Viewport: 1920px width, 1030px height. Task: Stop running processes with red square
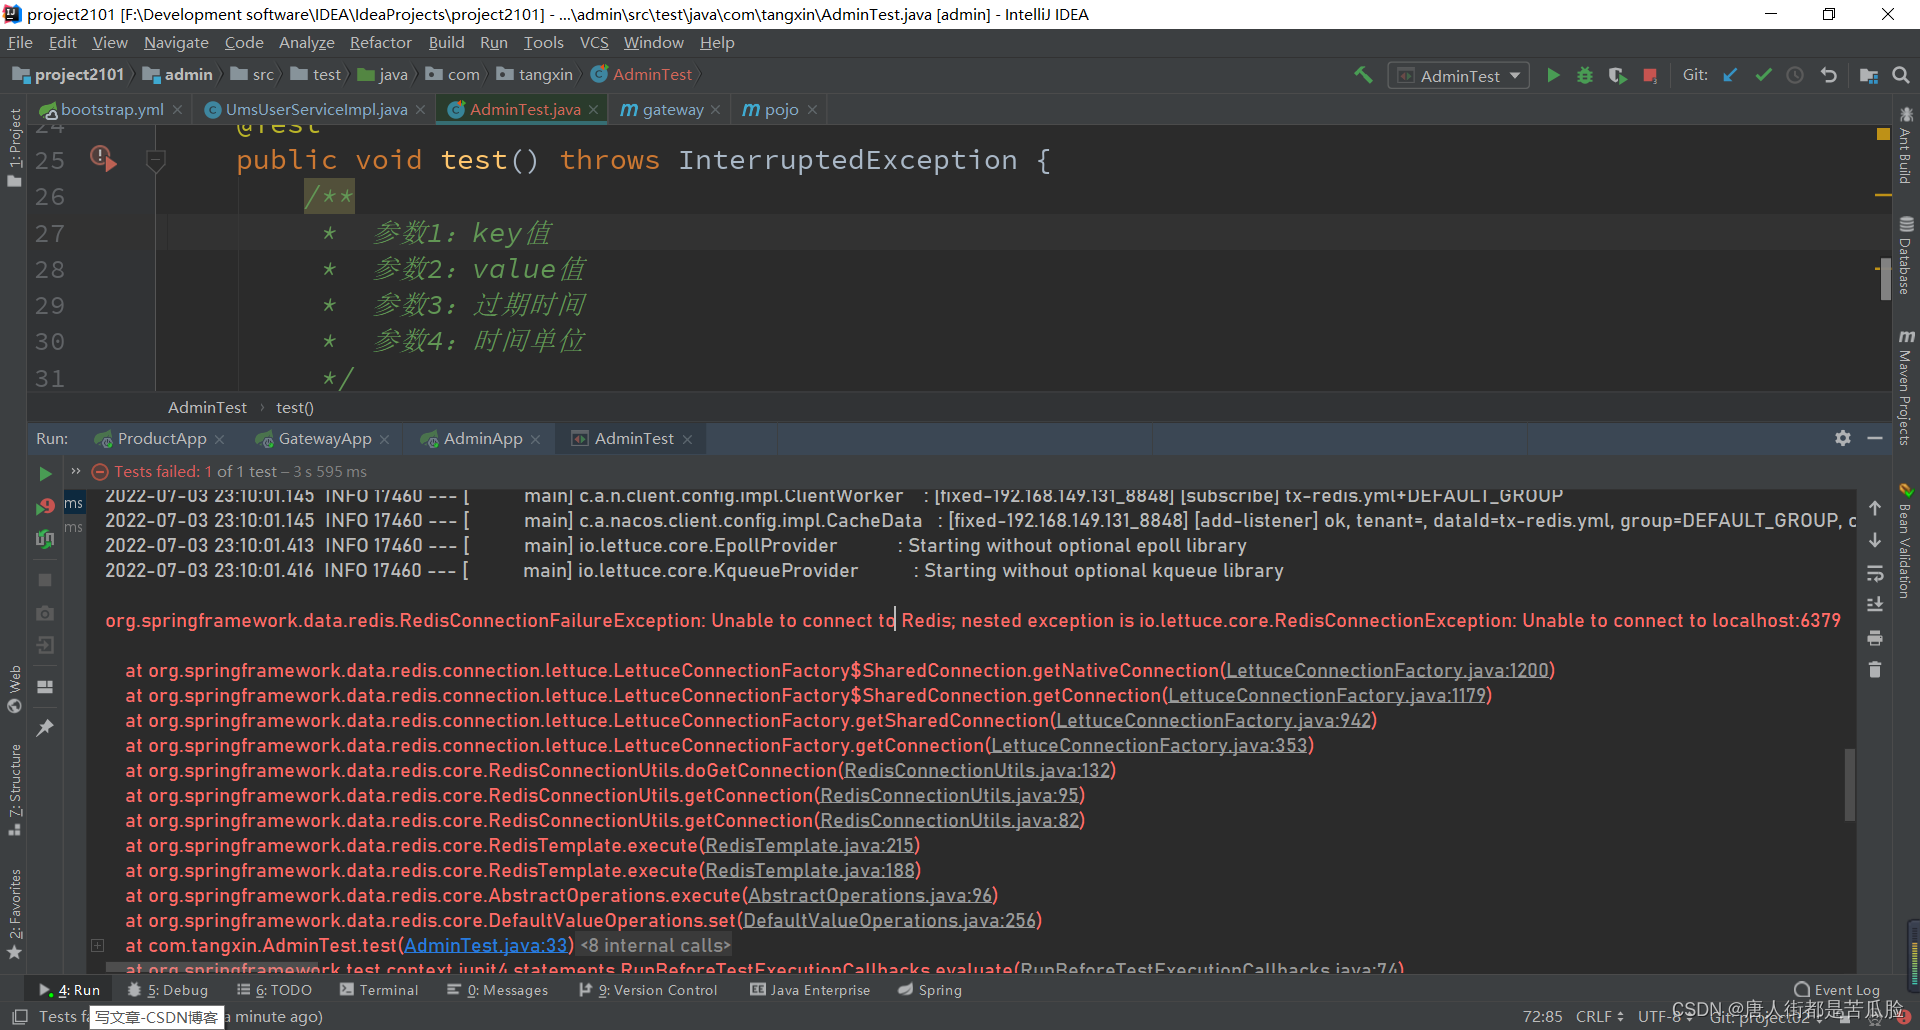(1650, 75)
